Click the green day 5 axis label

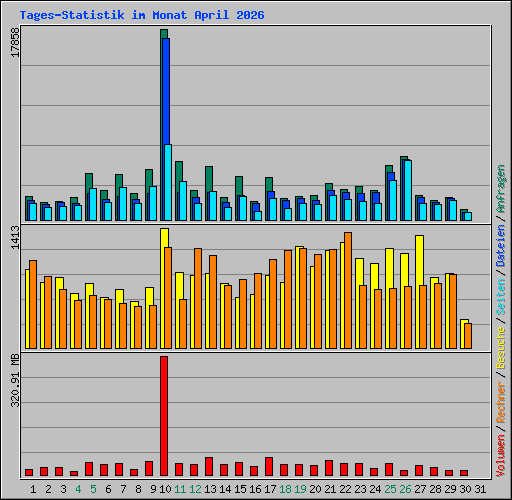pyautogui.click(x=93, y=489)
